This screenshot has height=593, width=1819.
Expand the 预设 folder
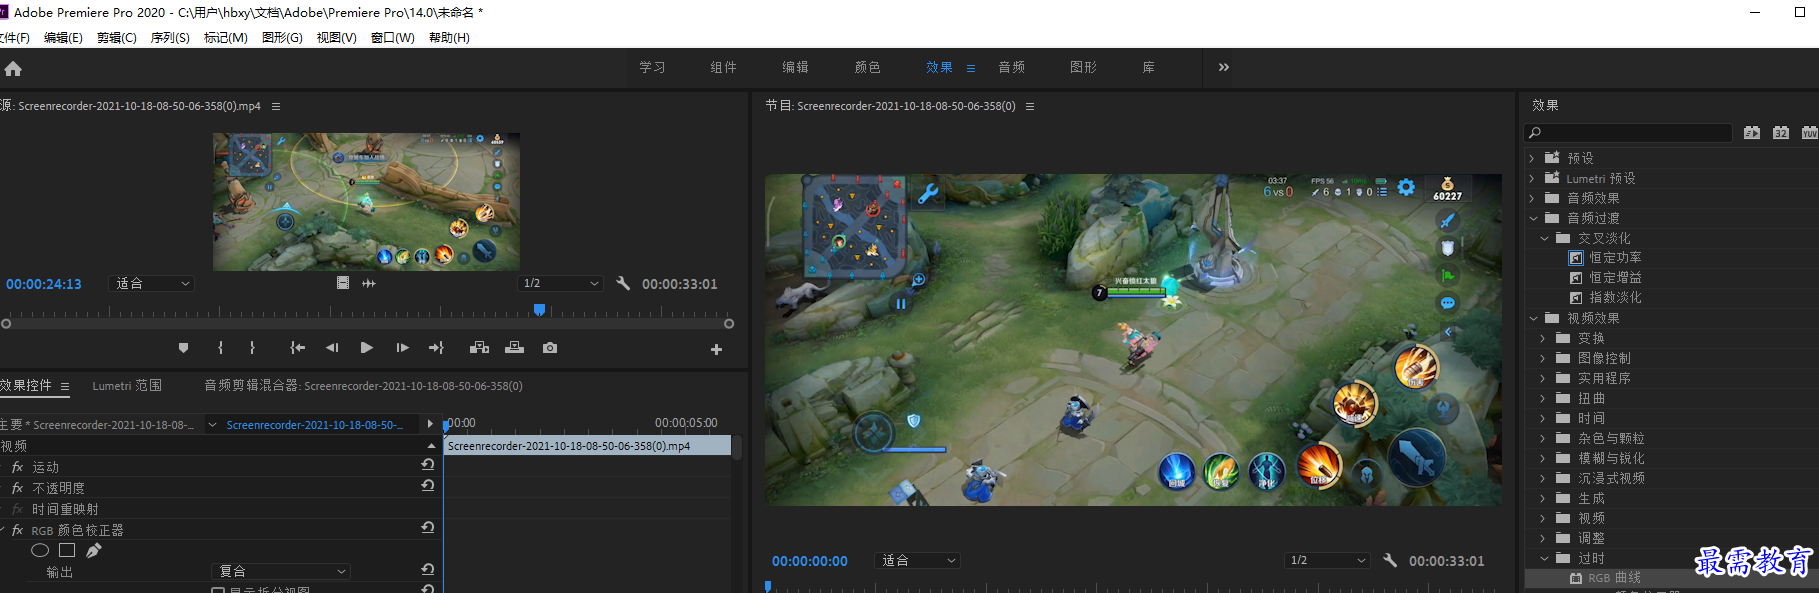(1531, 158)
